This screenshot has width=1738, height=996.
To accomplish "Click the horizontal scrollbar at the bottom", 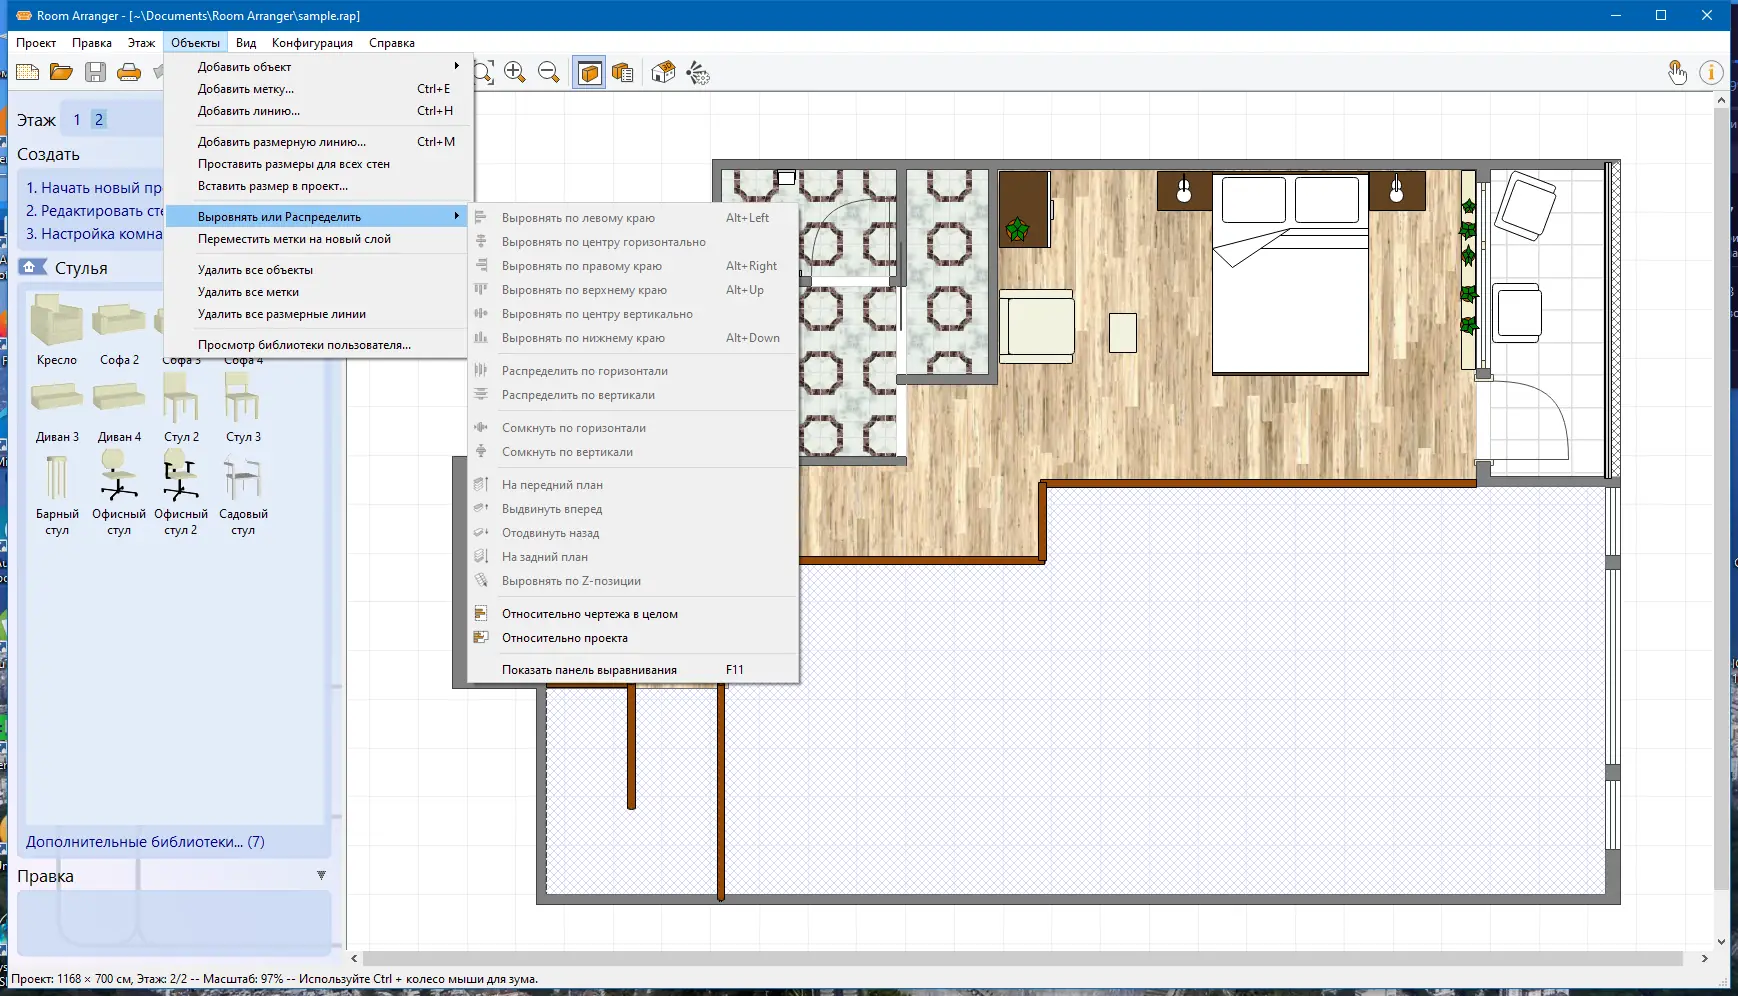I will pyautogui.click(x=1020, y=958).
